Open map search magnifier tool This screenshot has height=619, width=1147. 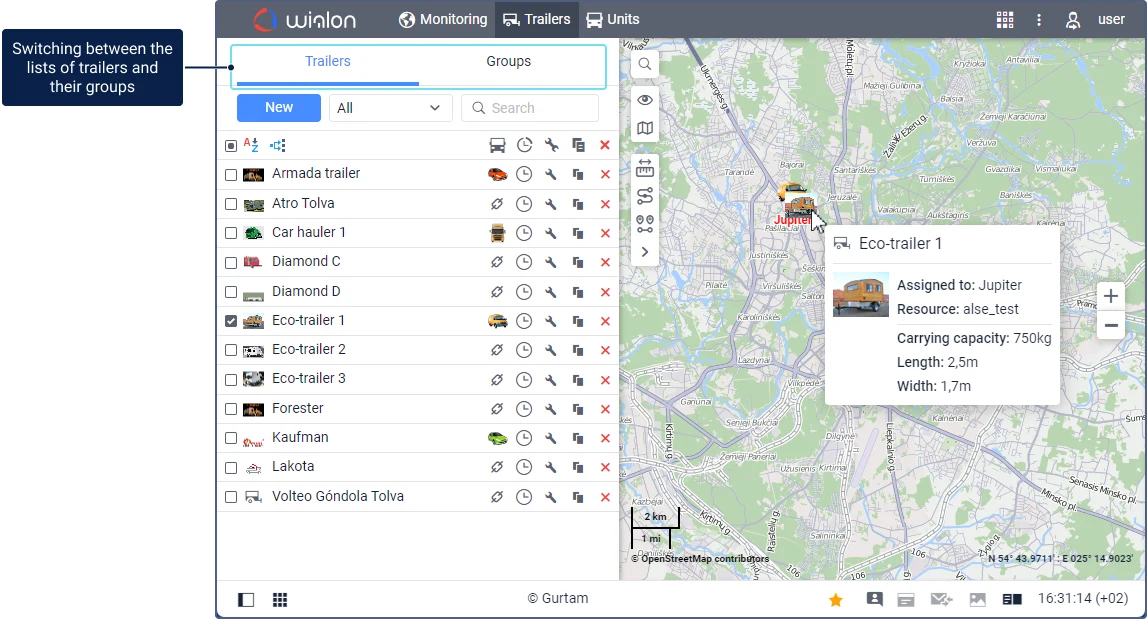(x=644, y=64)
